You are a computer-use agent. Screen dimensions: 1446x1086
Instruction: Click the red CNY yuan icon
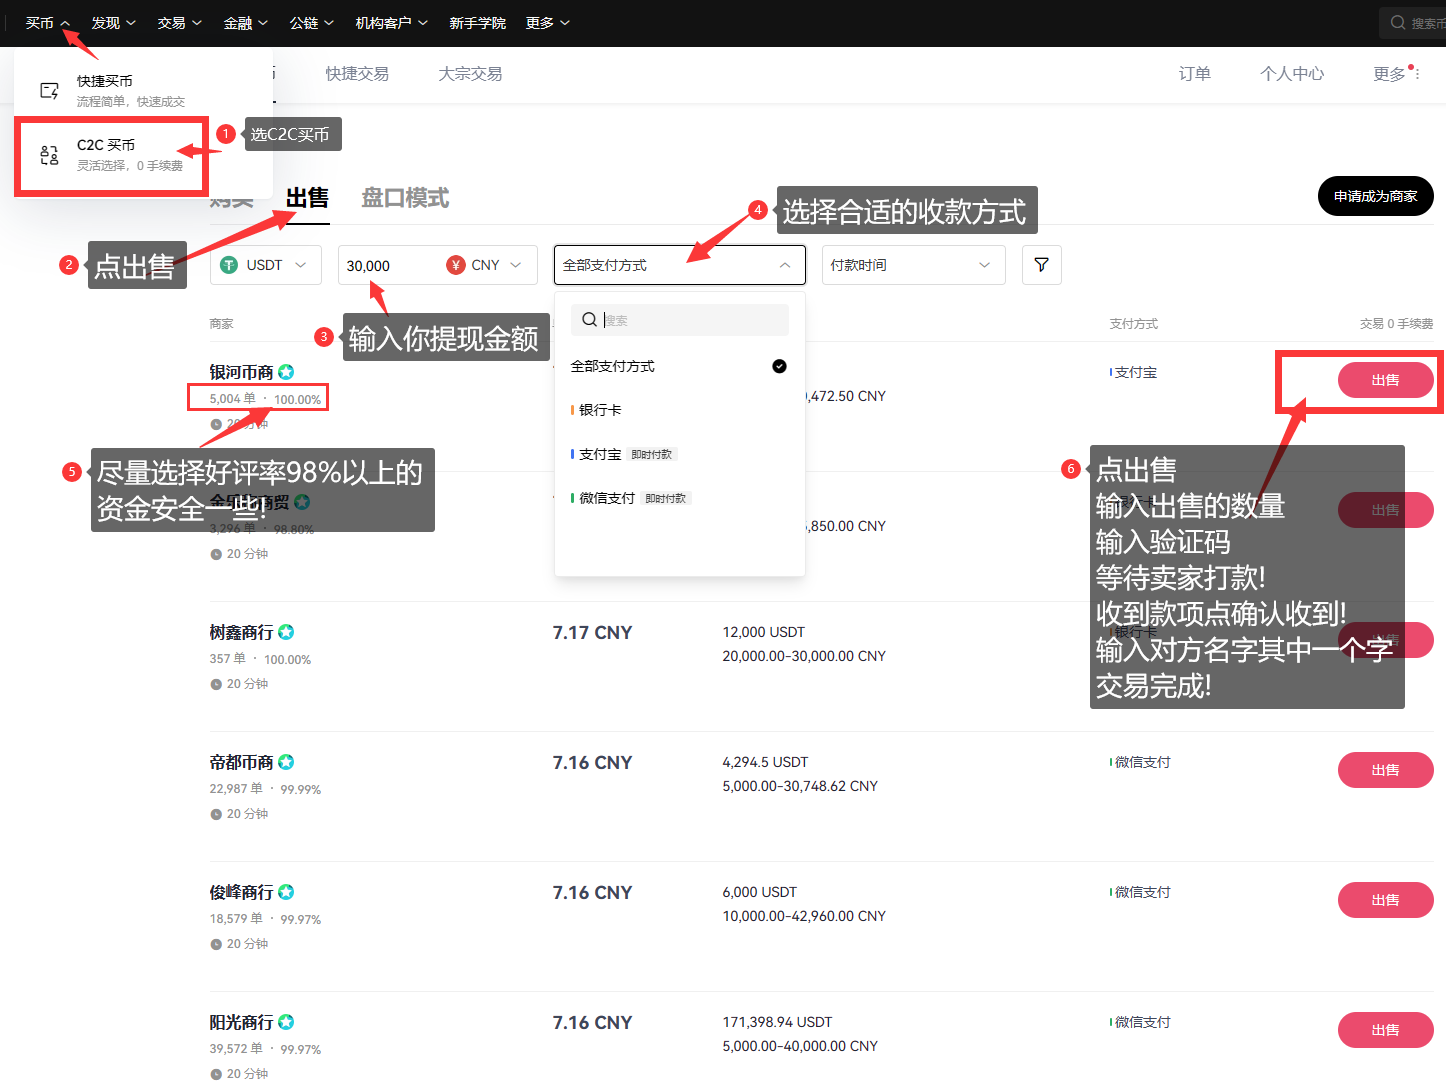pos(456,265)
